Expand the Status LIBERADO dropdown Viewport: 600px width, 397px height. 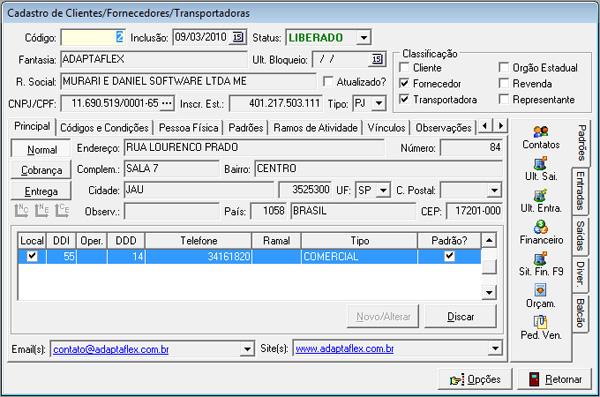[x=364, y=38]
